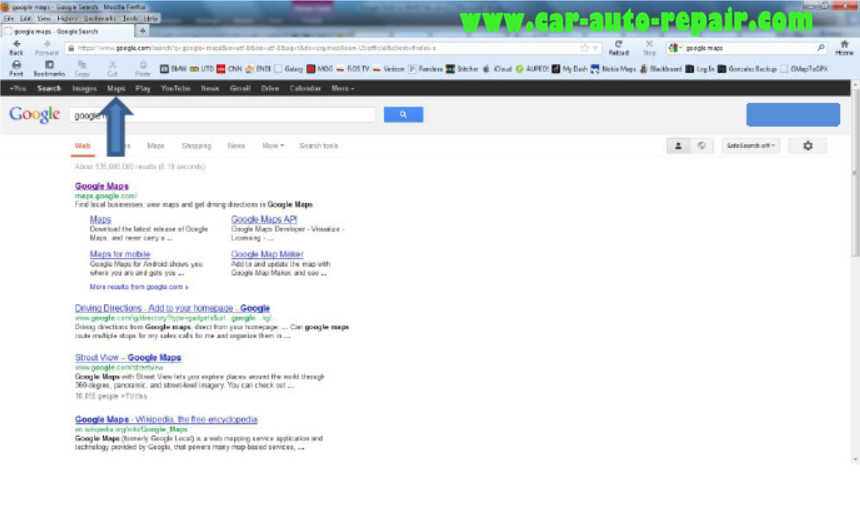Click Maps in the black Google bar
This screenshot has width=860, height=509.
click(116, 88)
